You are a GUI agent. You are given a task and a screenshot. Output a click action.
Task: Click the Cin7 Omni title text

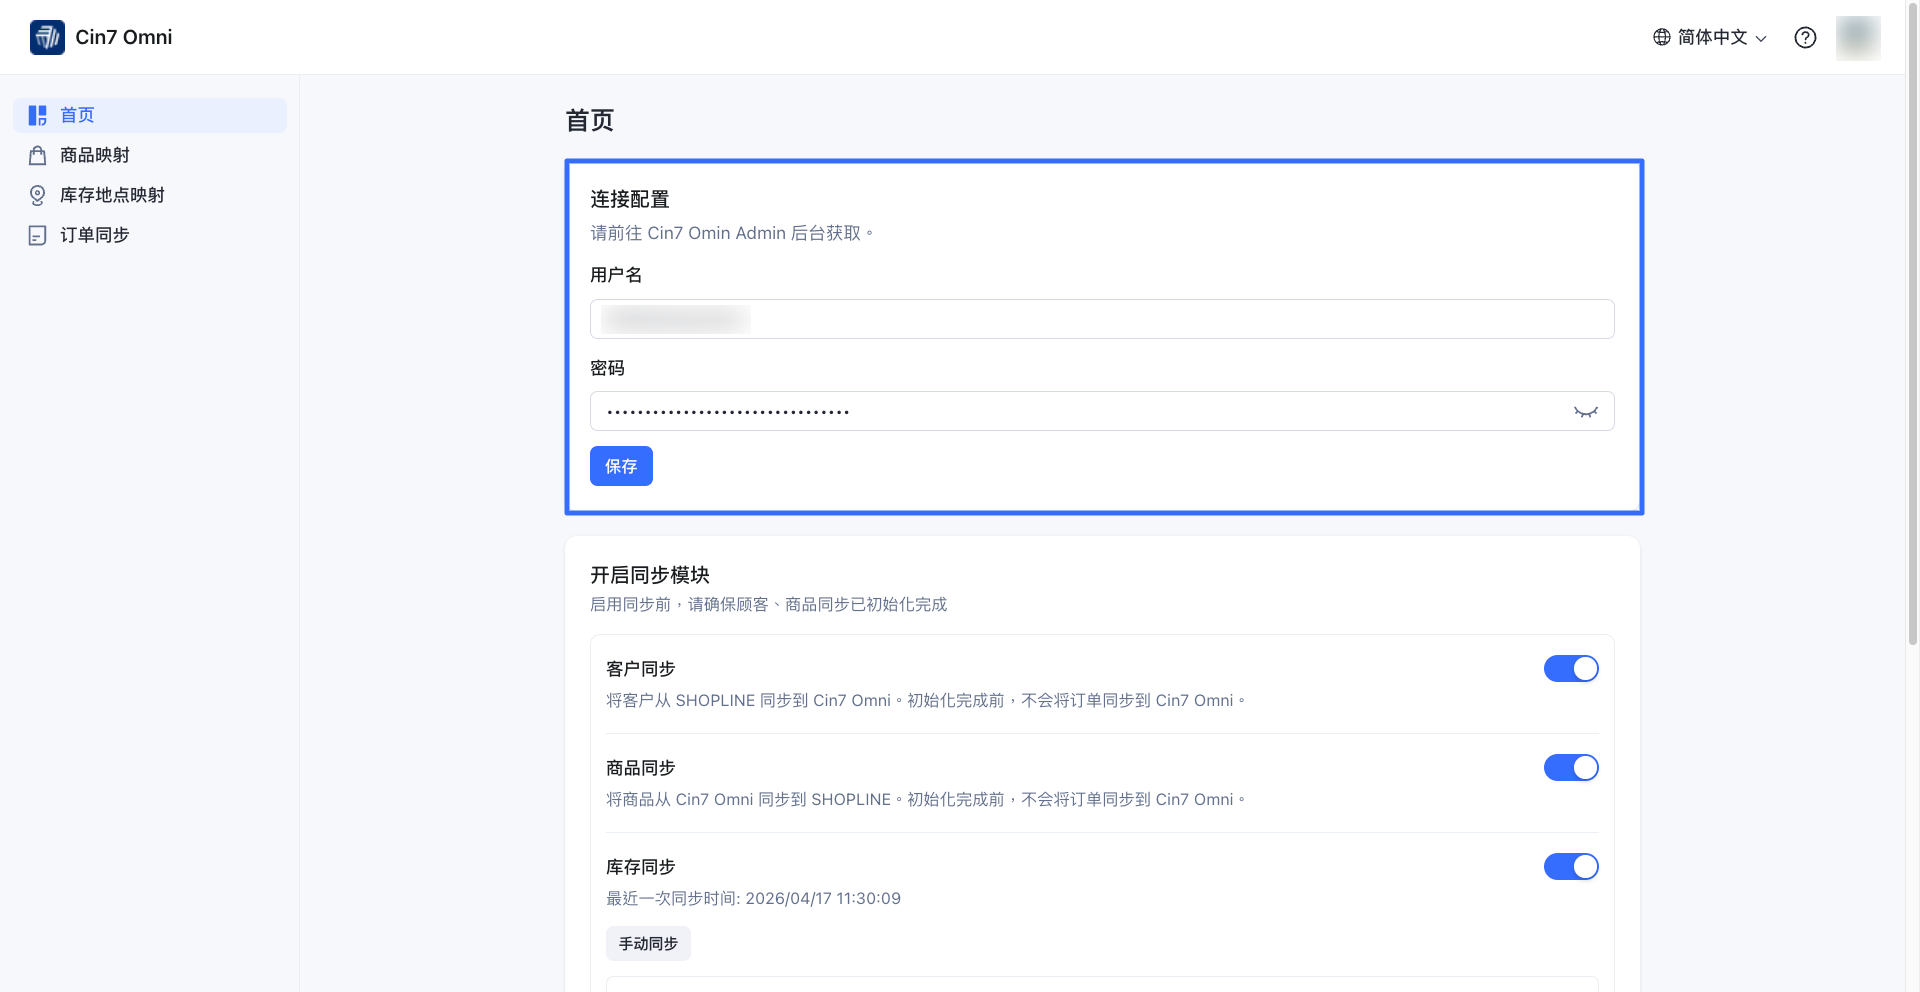pyautogui.click(x=124, y=37)
